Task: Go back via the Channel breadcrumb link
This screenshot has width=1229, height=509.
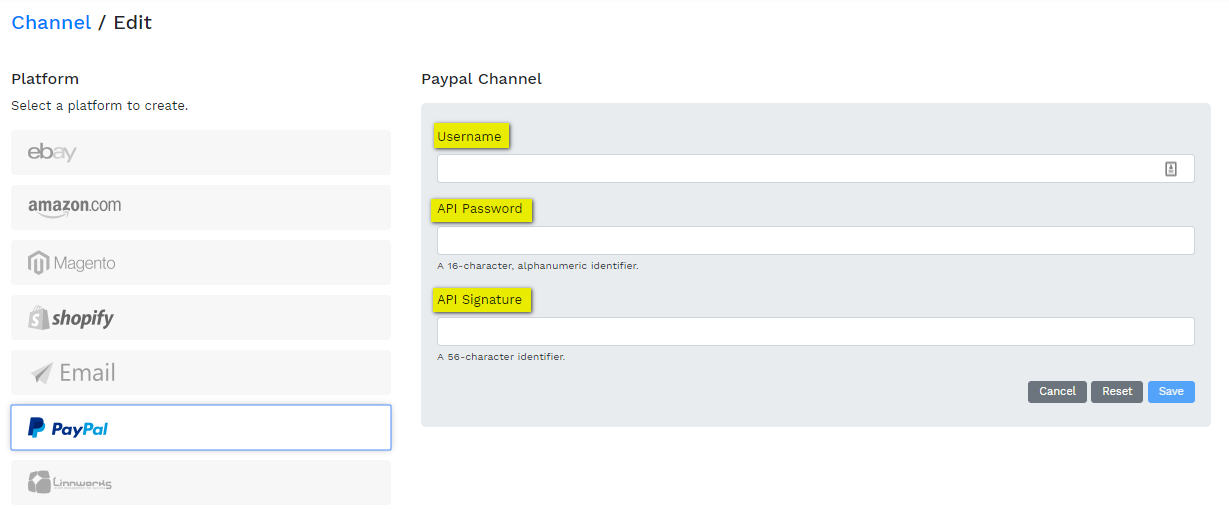Action: 51,22
